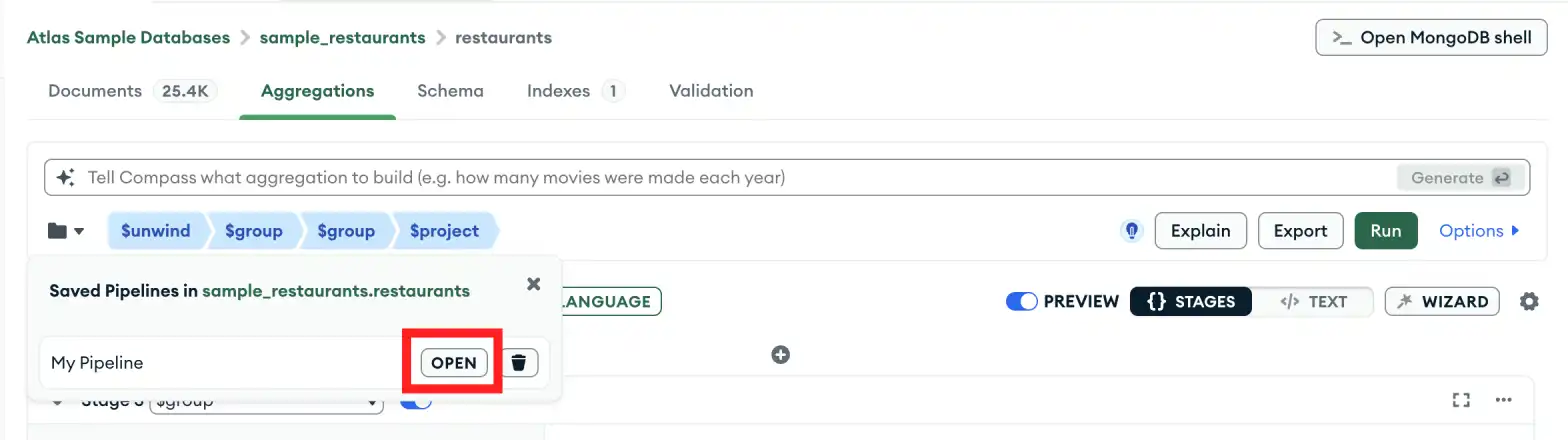The image size is (1568, 440).
Task: Click the AI sparkle icon
Action: point(66,178)
